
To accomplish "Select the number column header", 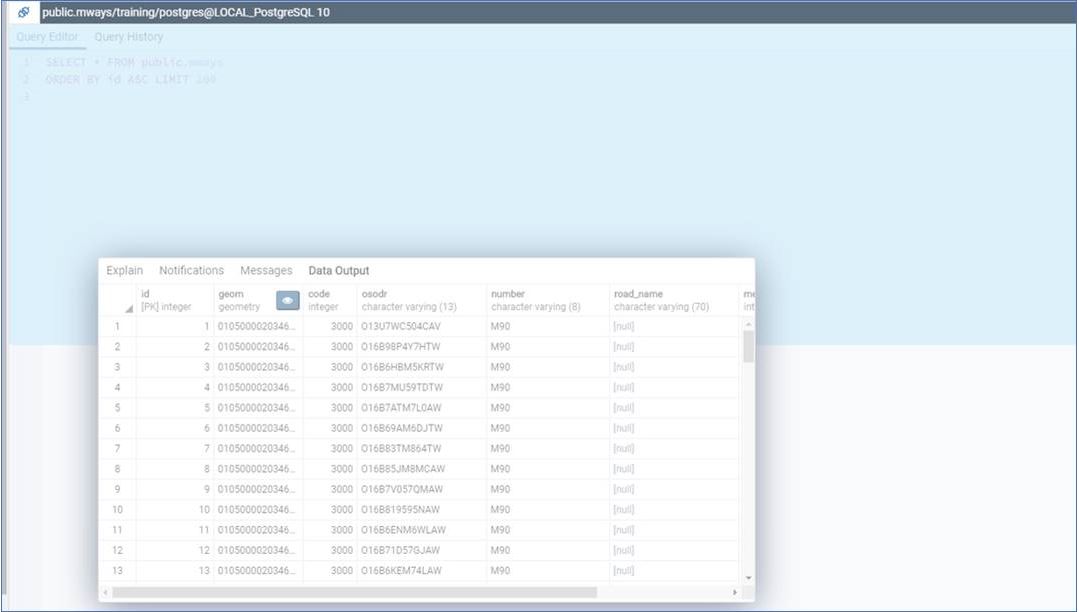I will (548, 300).
